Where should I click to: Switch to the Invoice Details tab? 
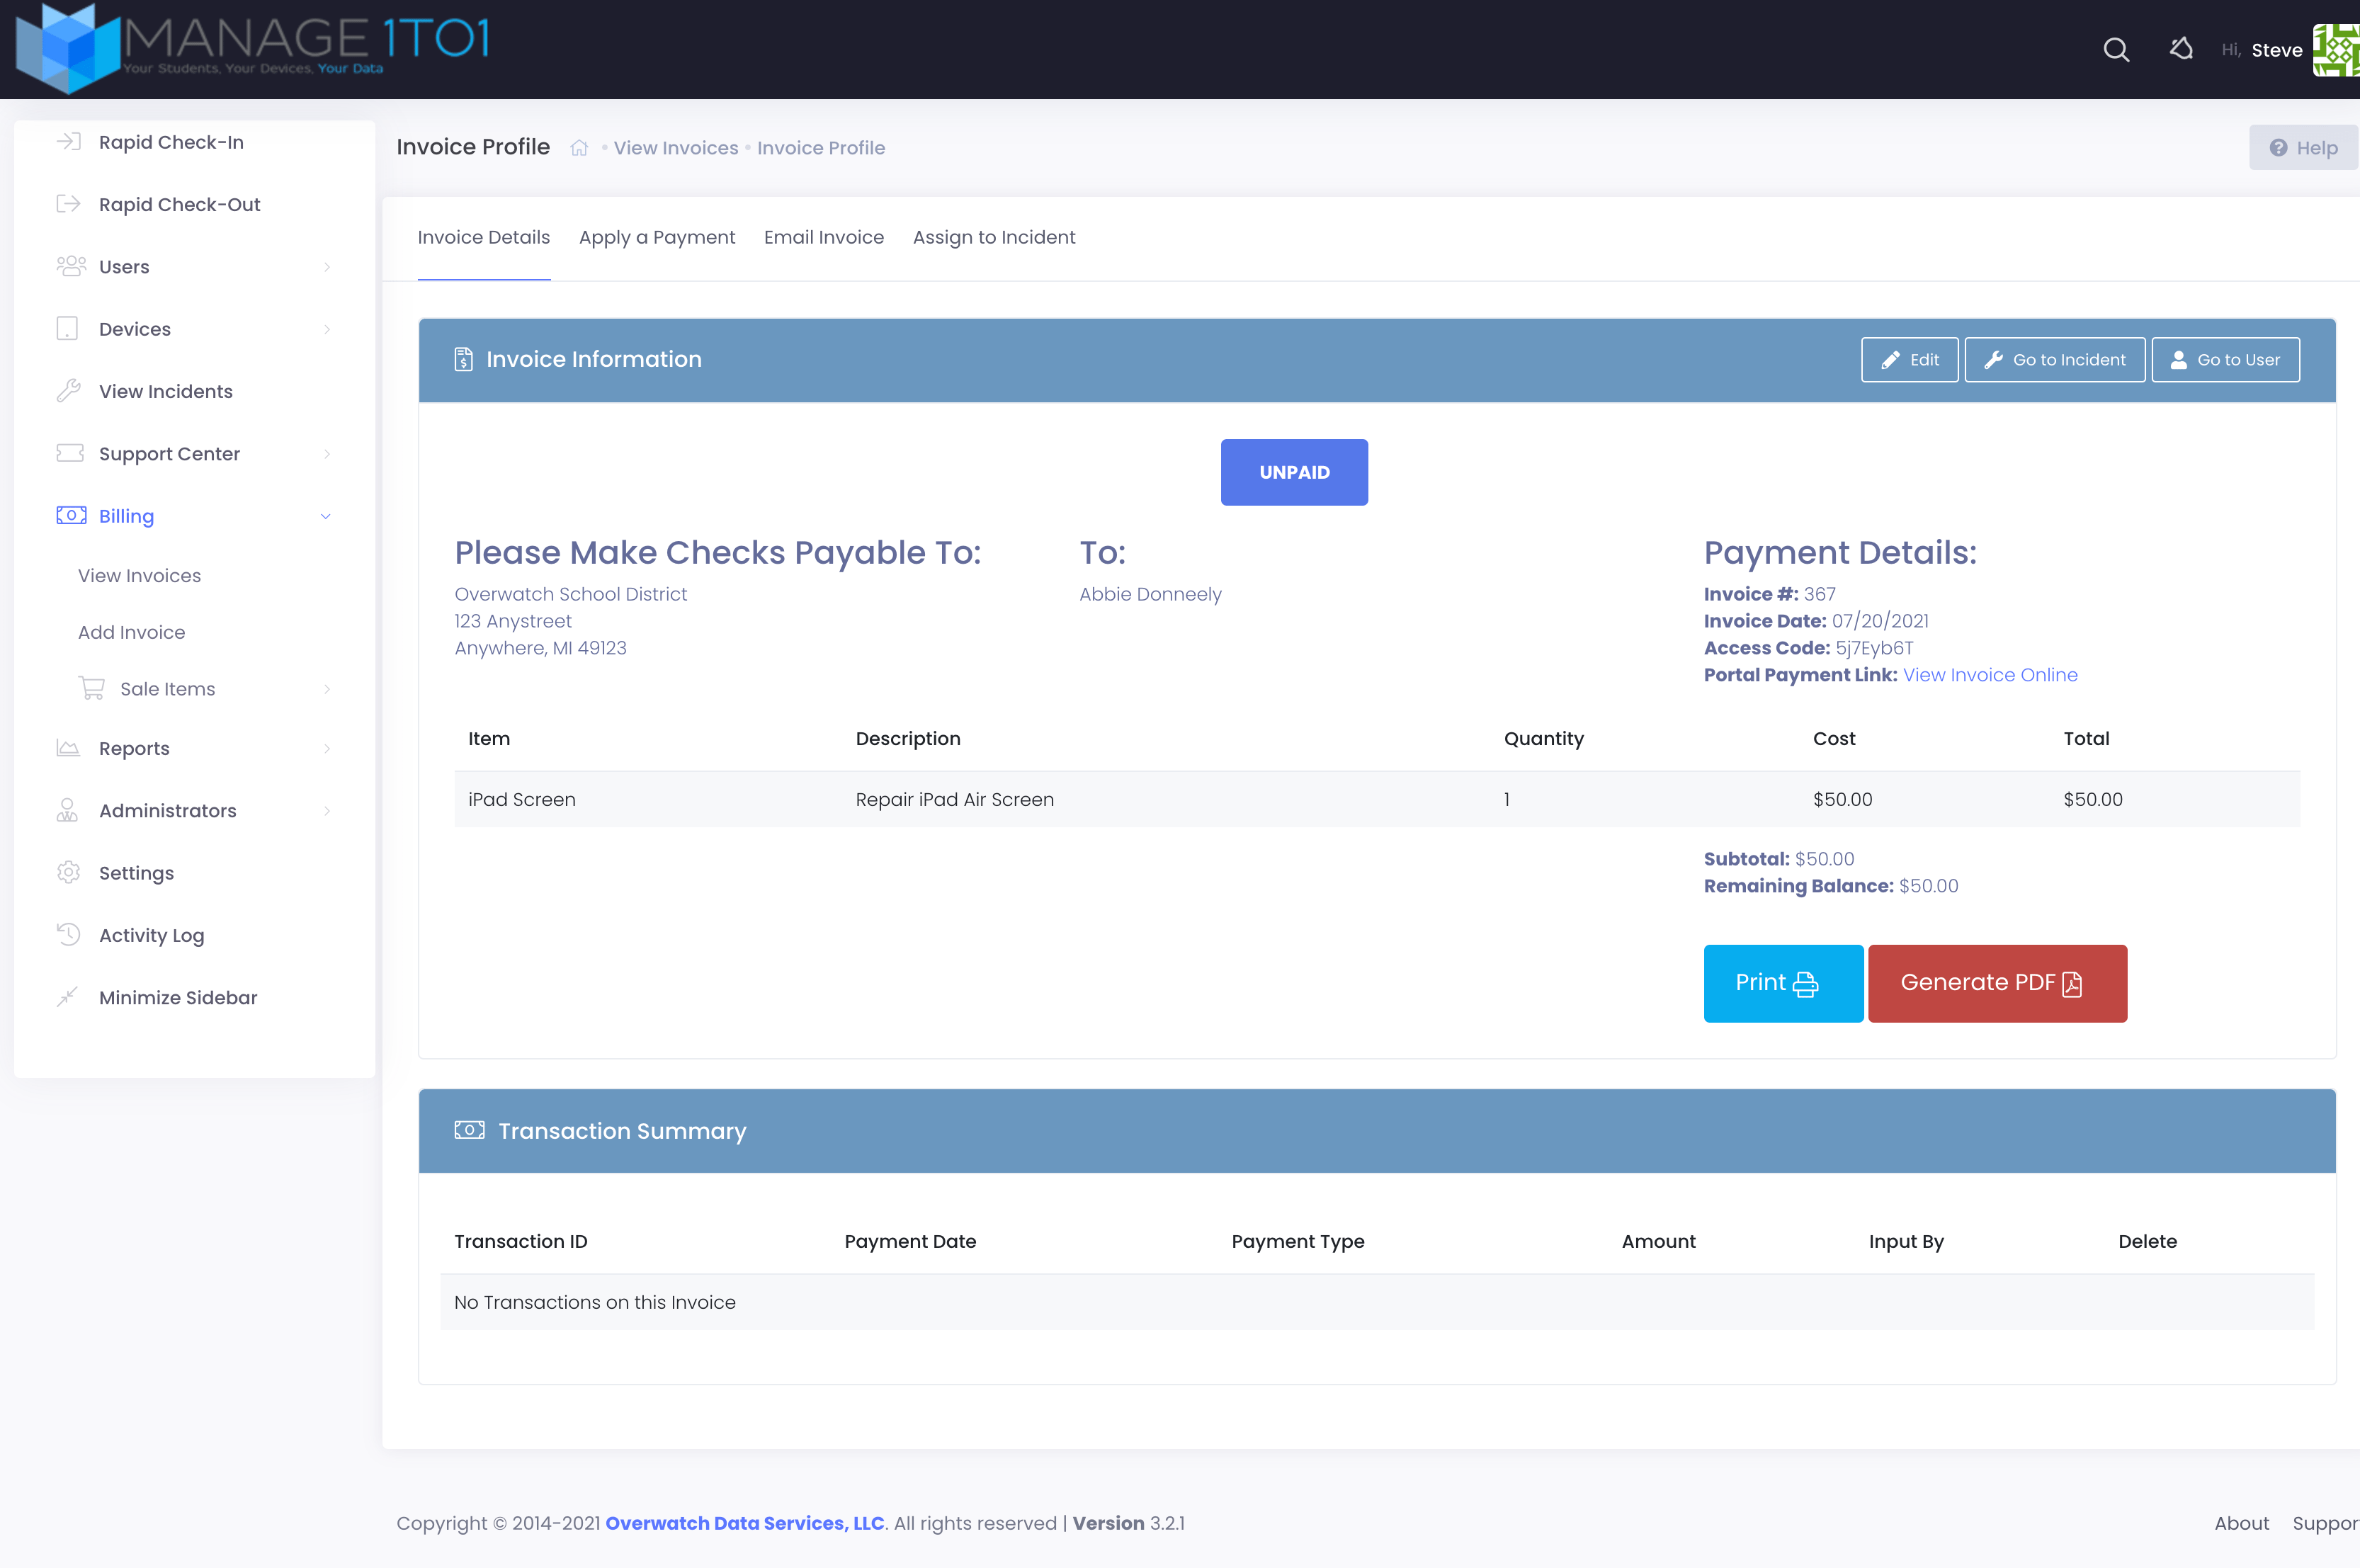pos(483,237)
